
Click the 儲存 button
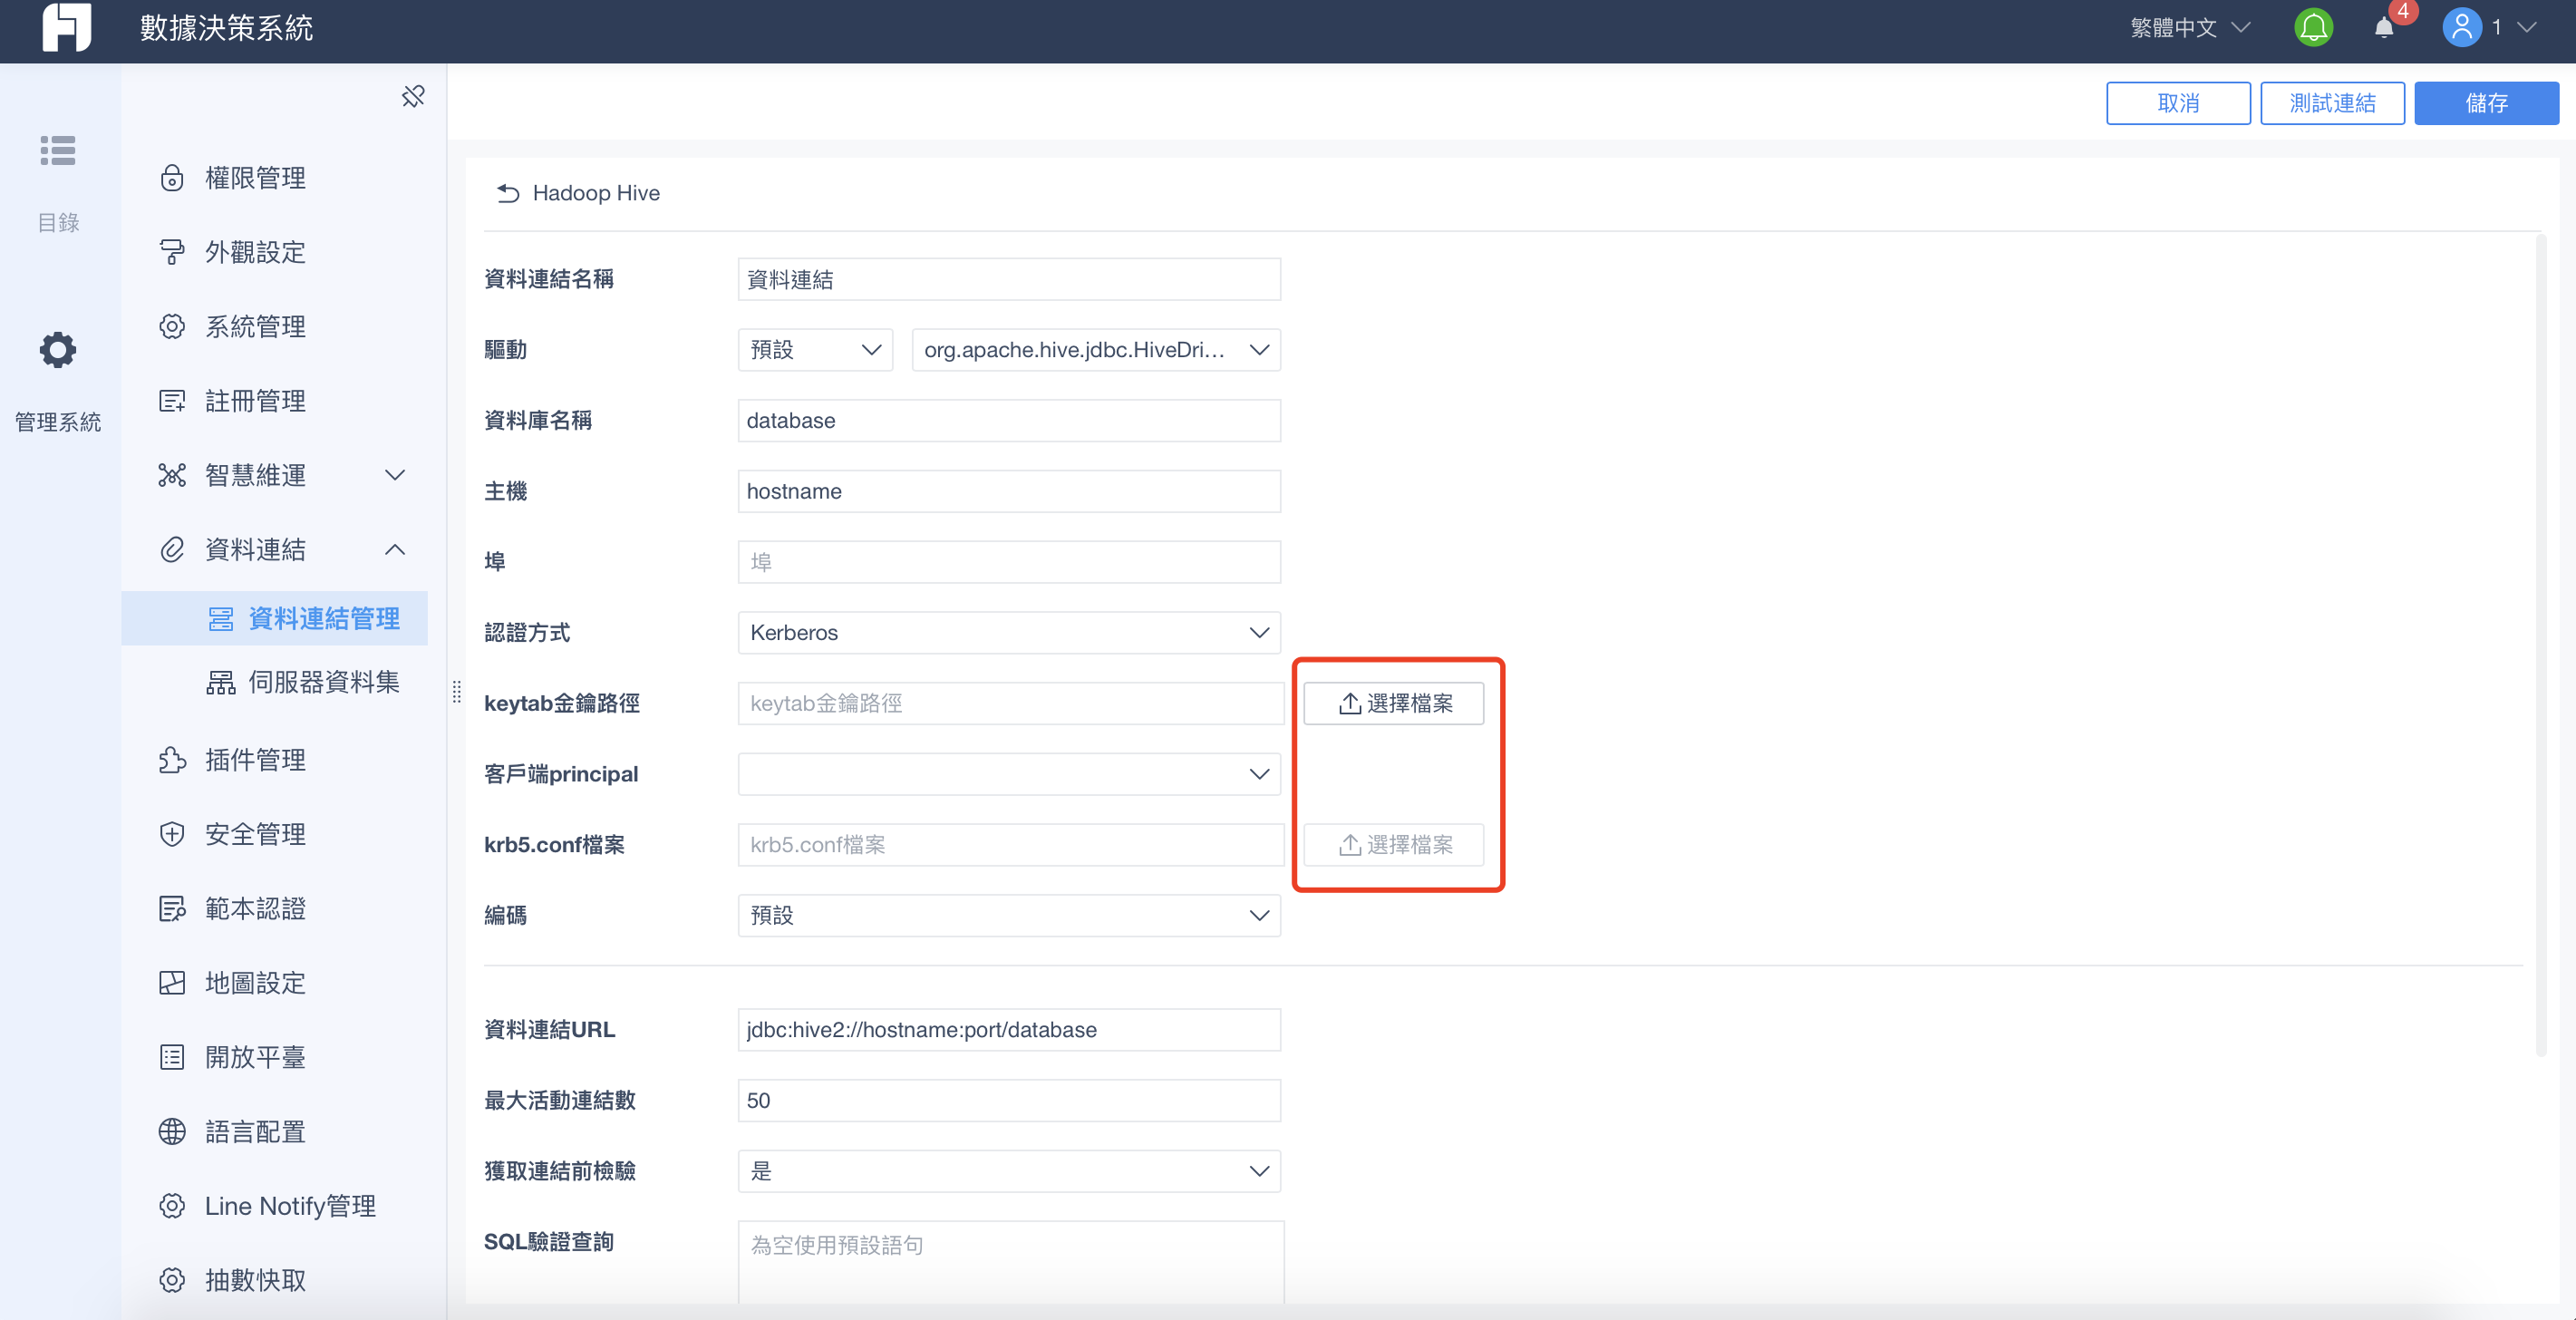(2486, 103)
